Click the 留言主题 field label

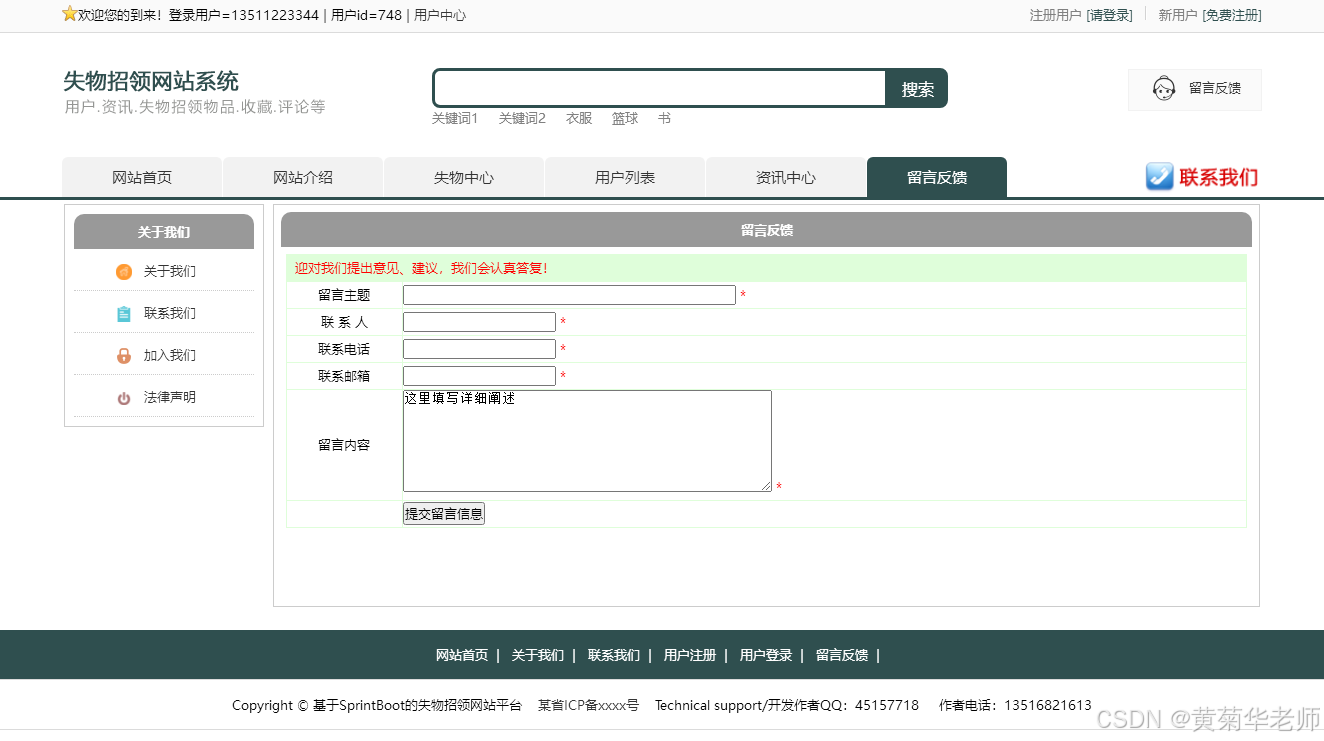pyautogui.click(x=344, y=295)
